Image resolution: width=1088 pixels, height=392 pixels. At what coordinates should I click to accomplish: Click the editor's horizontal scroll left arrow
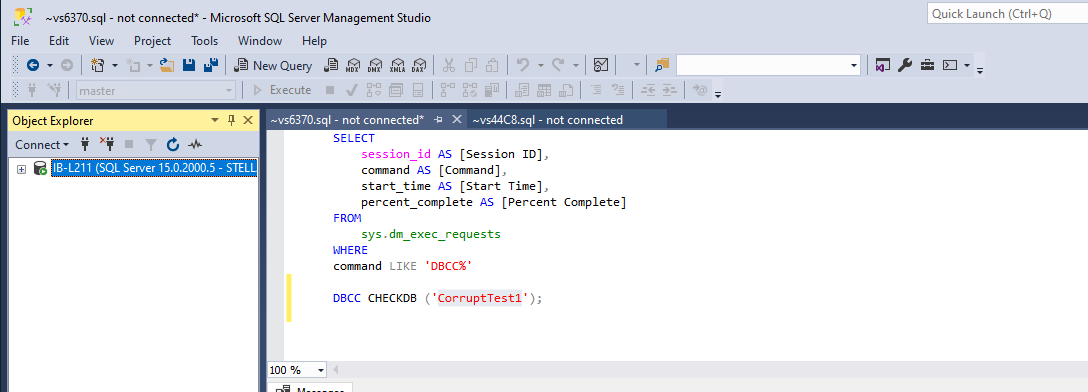336,370
